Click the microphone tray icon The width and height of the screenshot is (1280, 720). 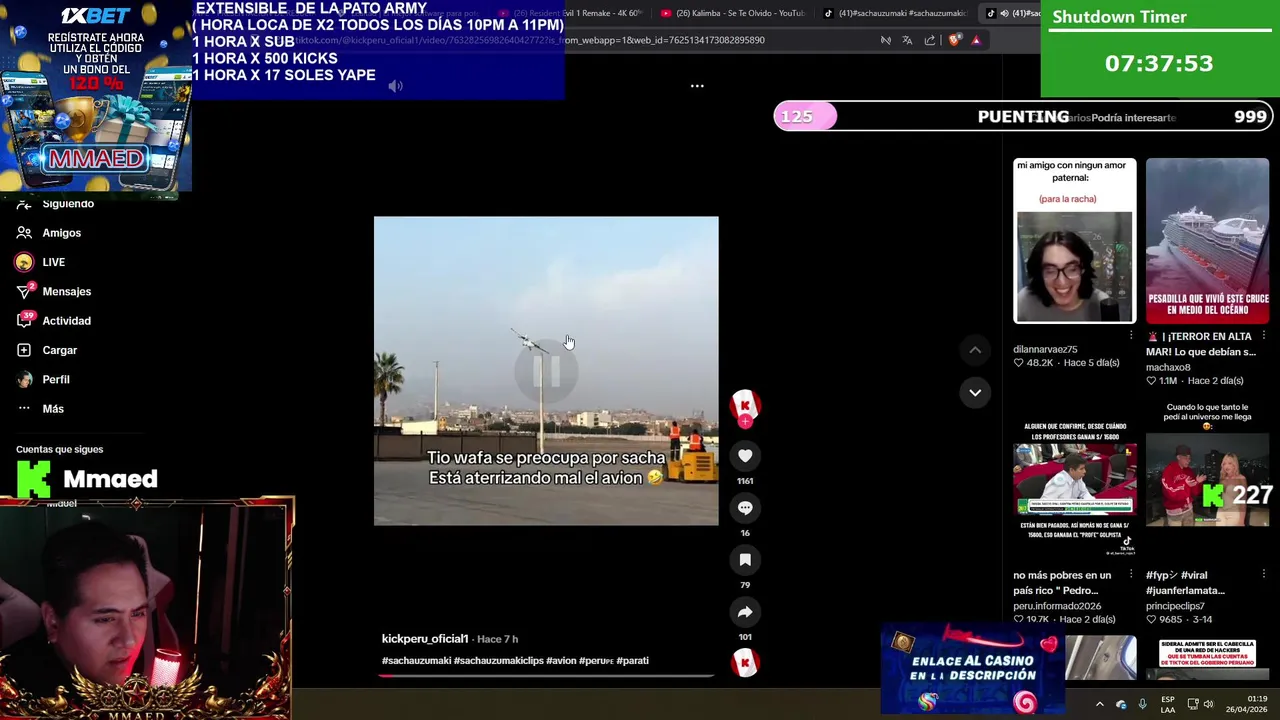pos(1142,704)
